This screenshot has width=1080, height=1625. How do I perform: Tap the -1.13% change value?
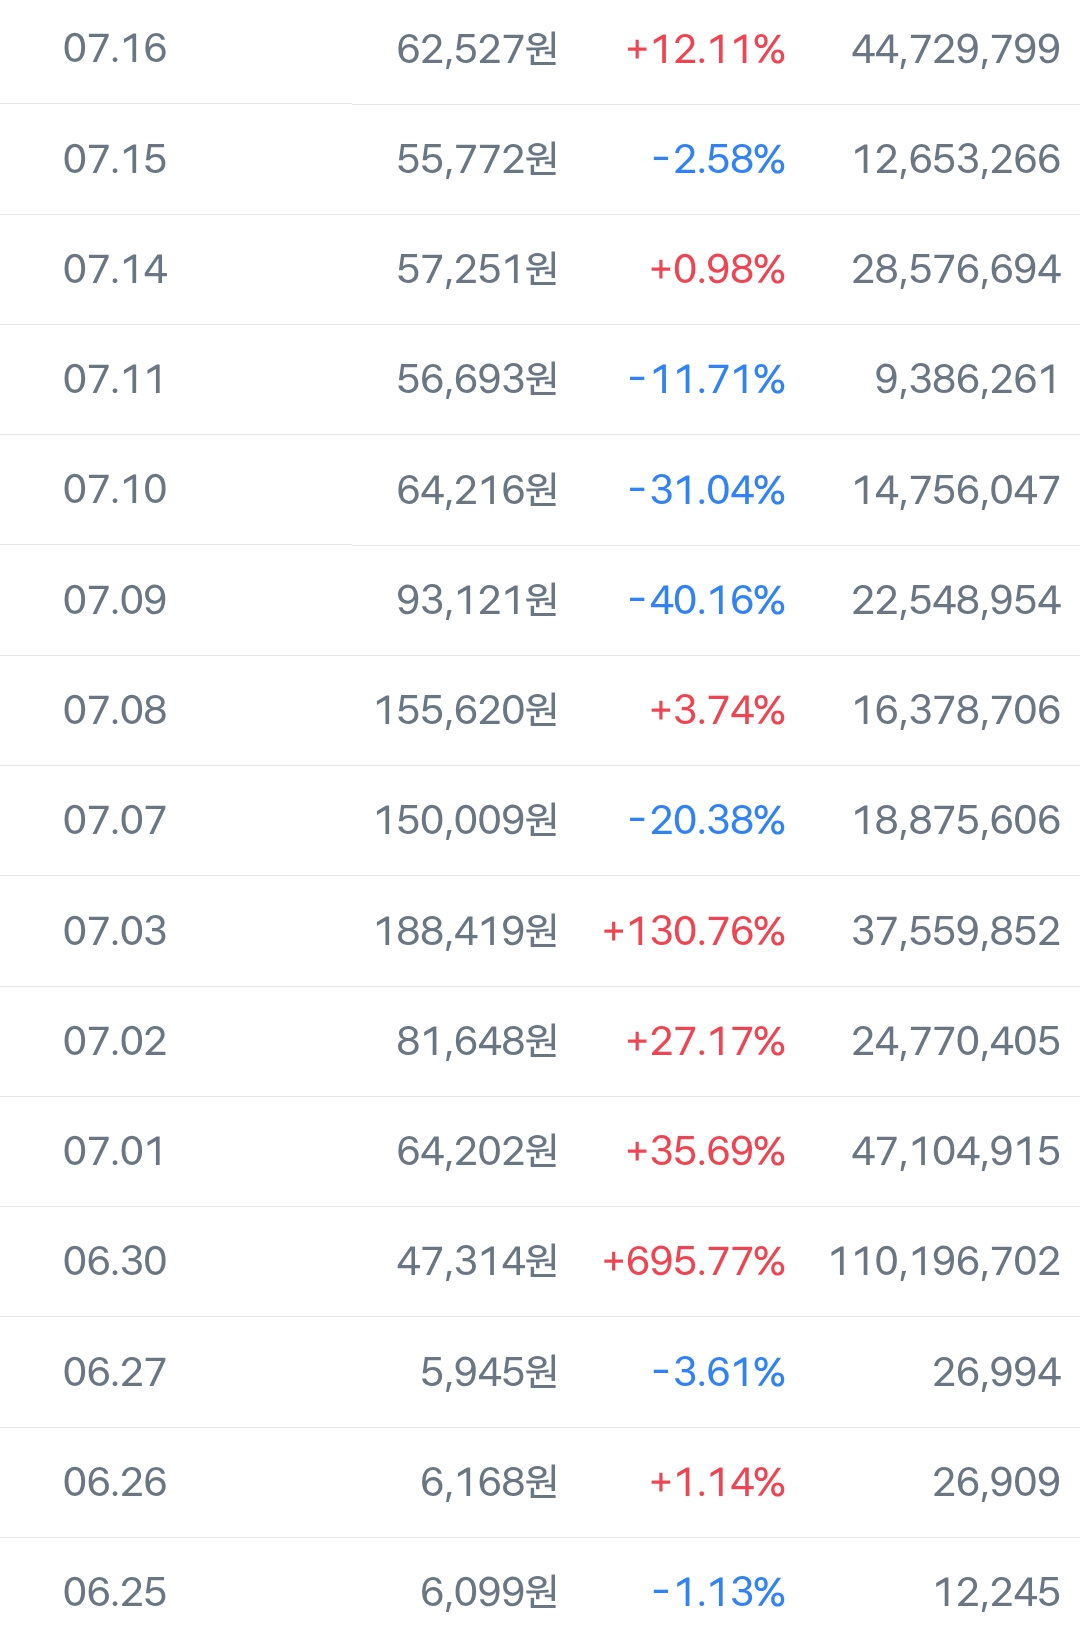[x=718, y=1592]
